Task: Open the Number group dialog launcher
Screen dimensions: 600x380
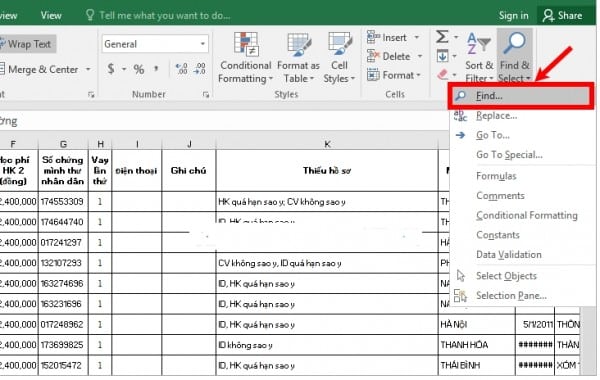Action: coord(206,95)
